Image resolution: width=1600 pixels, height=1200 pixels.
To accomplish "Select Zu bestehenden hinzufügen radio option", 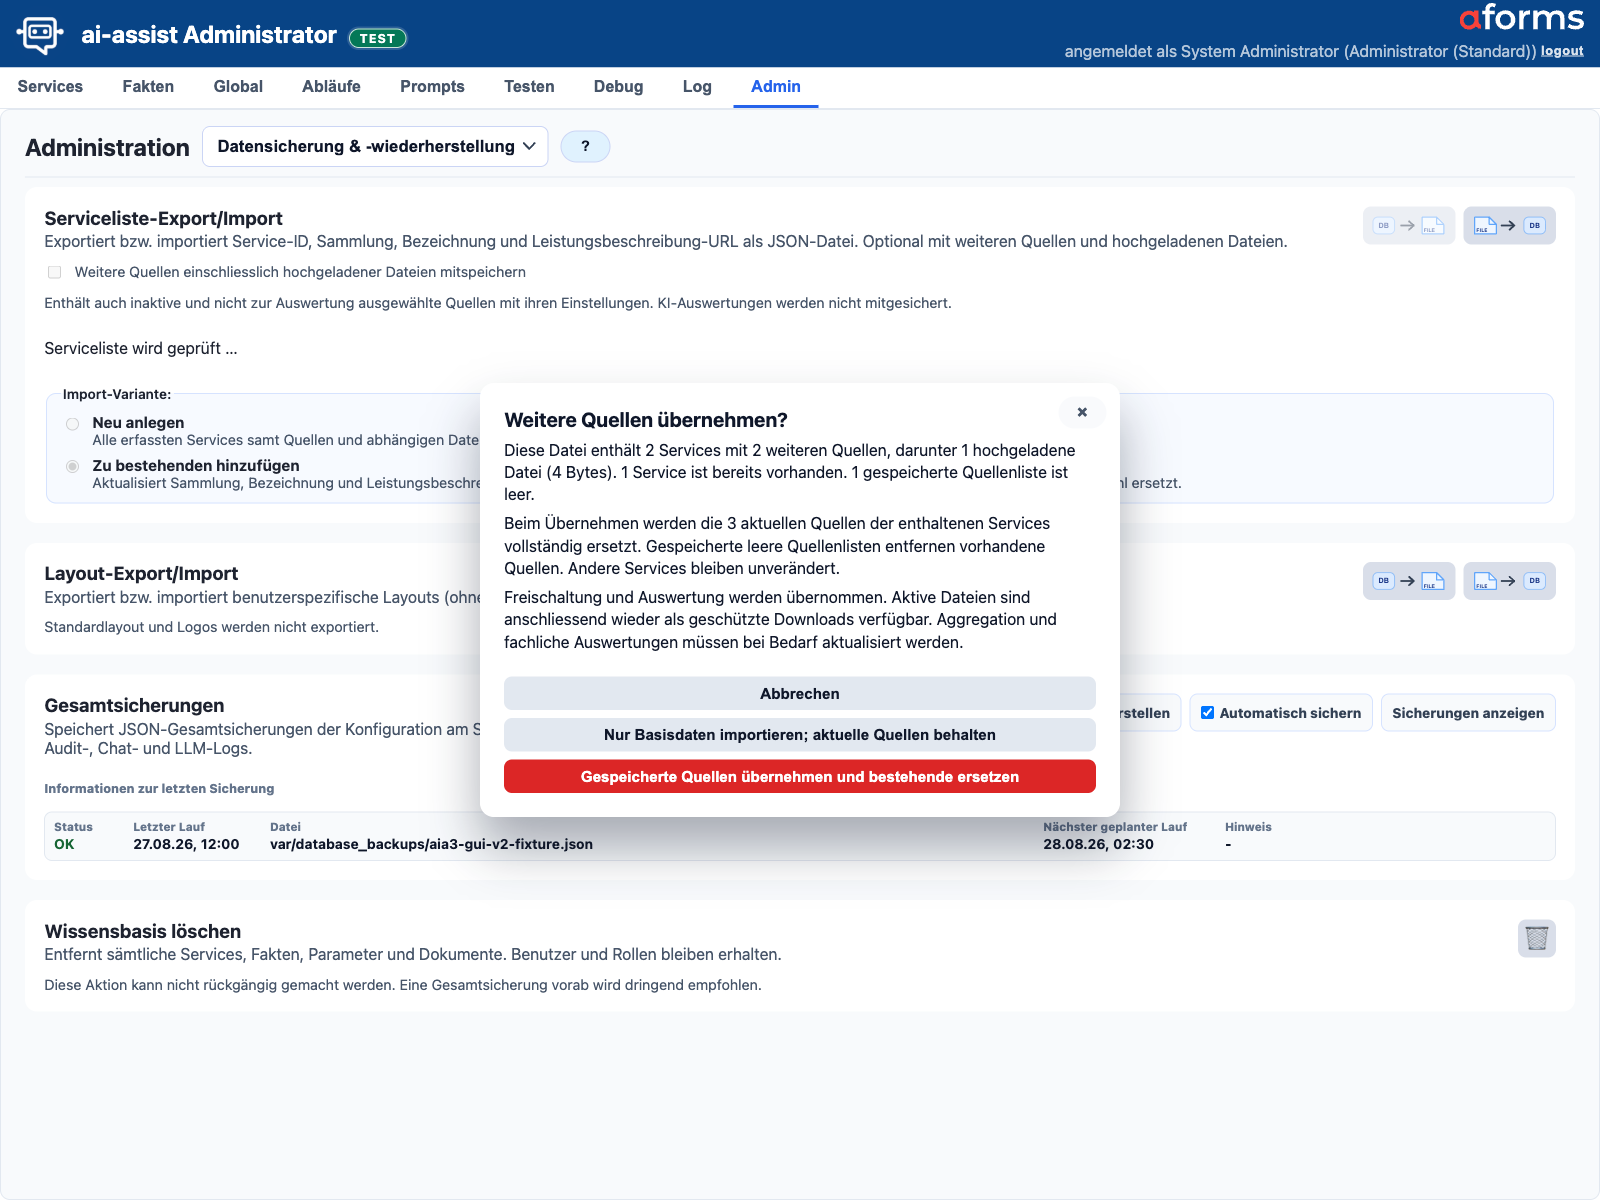I will coord(73,467).
